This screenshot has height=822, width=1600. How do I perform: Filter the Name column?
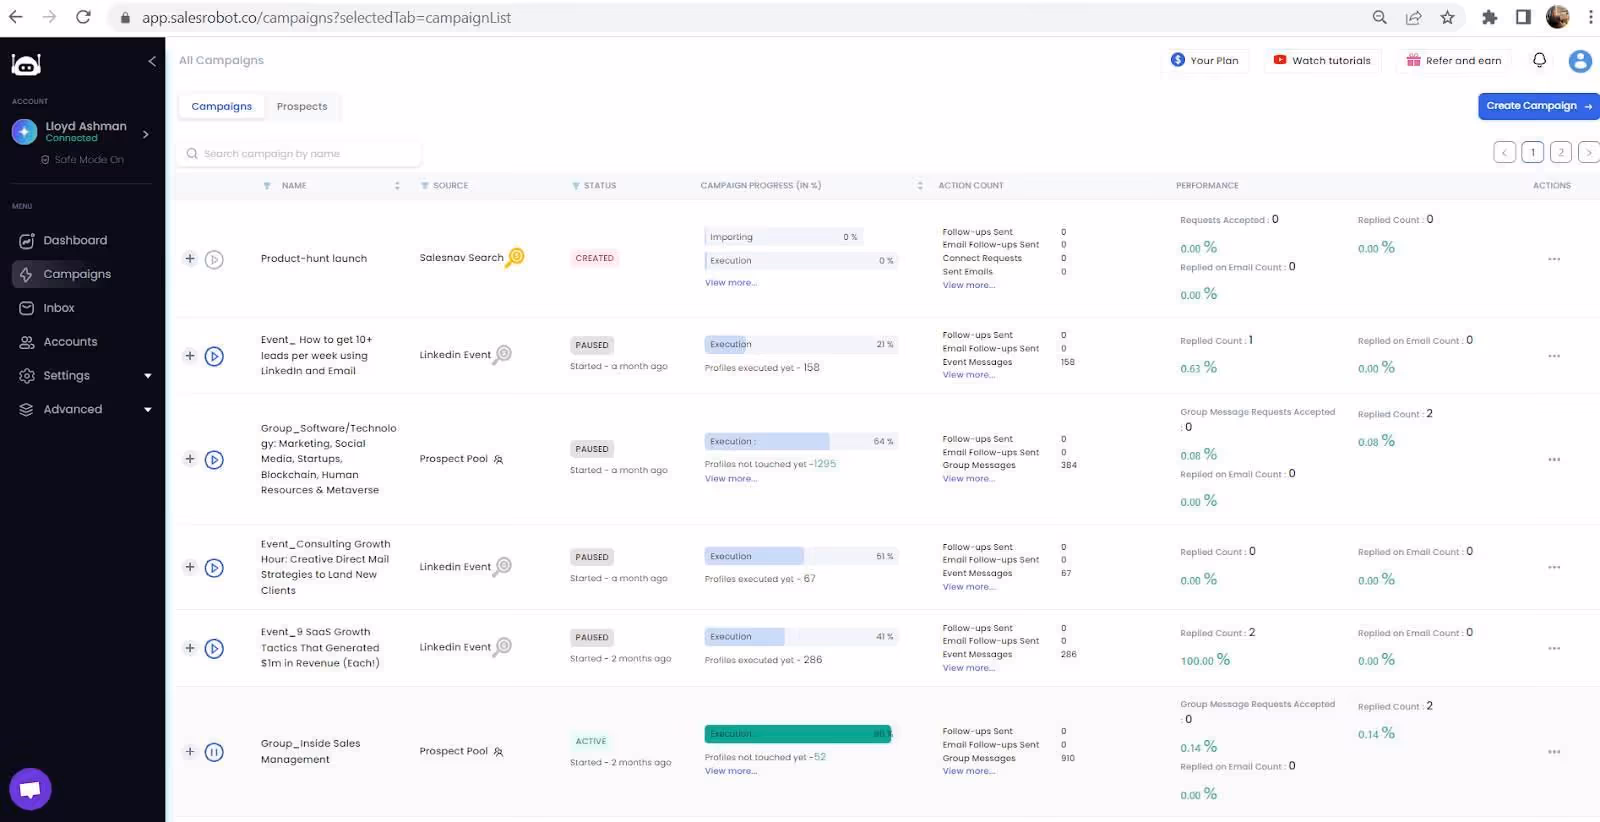[x=267, y=186]
